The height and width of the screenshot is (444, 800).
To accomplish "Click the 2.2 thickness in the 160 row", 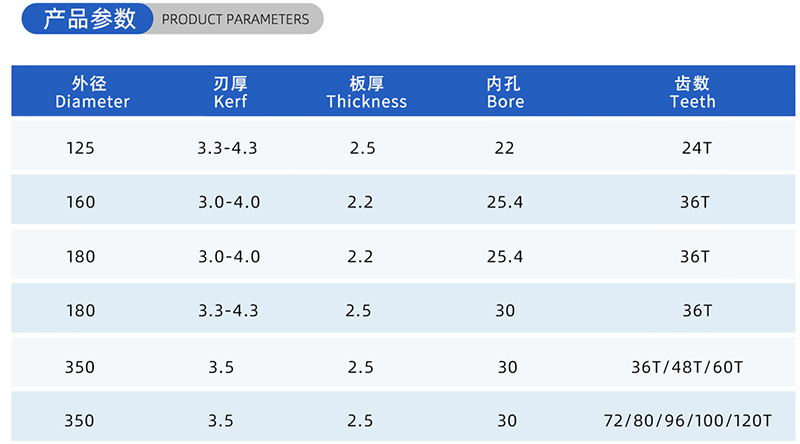I will [361, 202].
